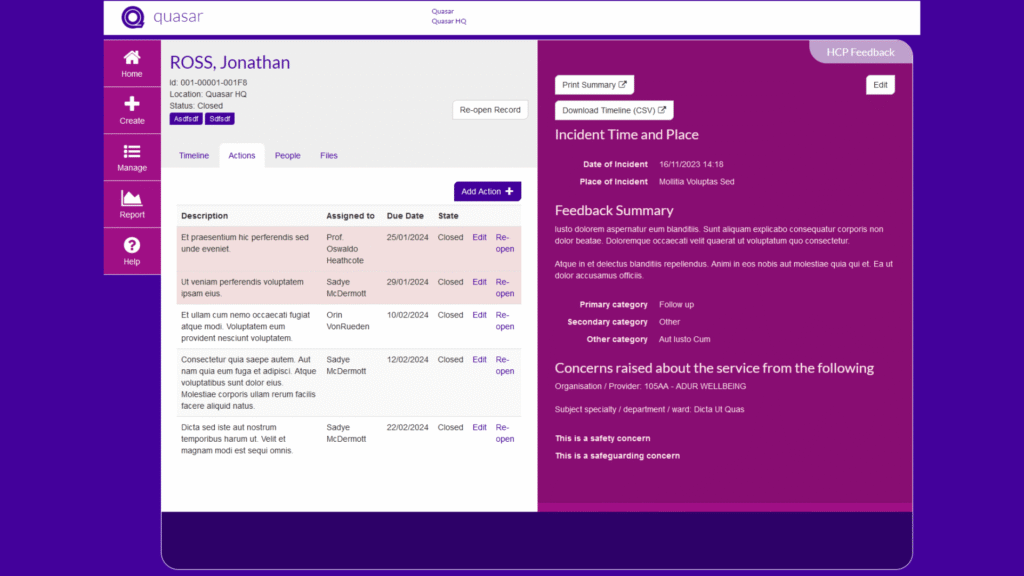
Task: Open the Files tab
Action: pyautogui.click(x=329, y=156)
